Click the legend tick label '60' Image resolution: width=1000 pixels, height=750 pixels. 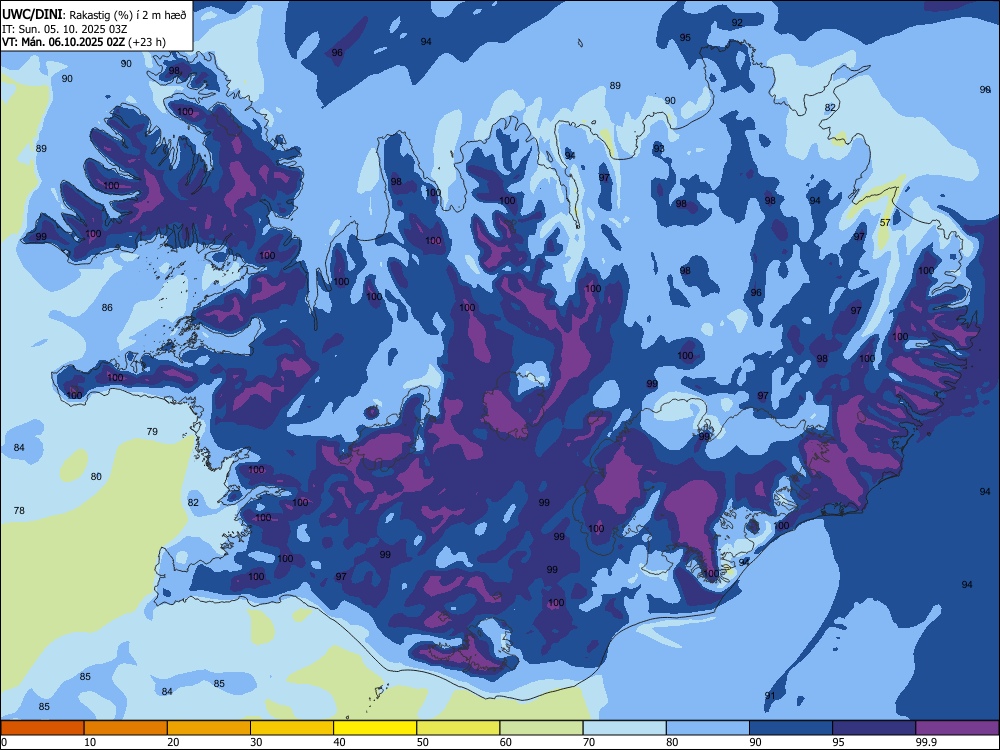click(x=506, y=742)
